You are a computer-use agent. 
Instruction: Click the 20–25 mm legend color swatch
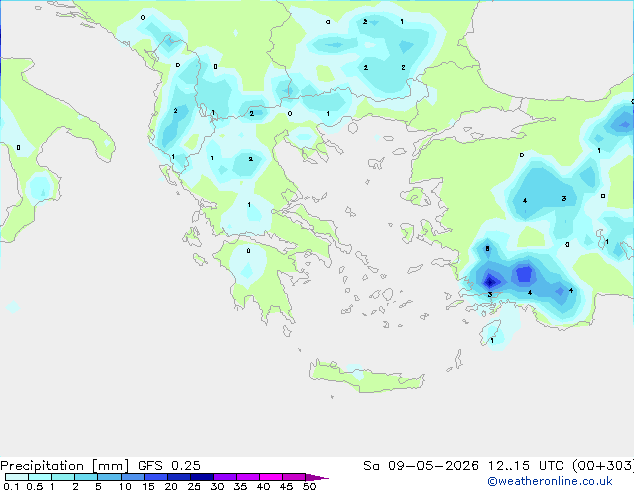point(179,477)
